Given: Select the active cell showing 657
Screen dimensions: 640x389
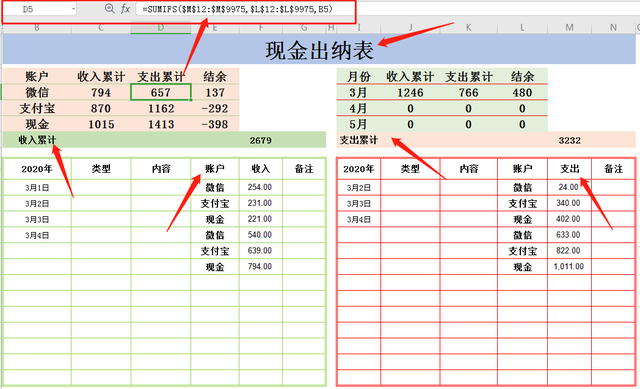Looking at the screenshot, I should coord(161,92).
